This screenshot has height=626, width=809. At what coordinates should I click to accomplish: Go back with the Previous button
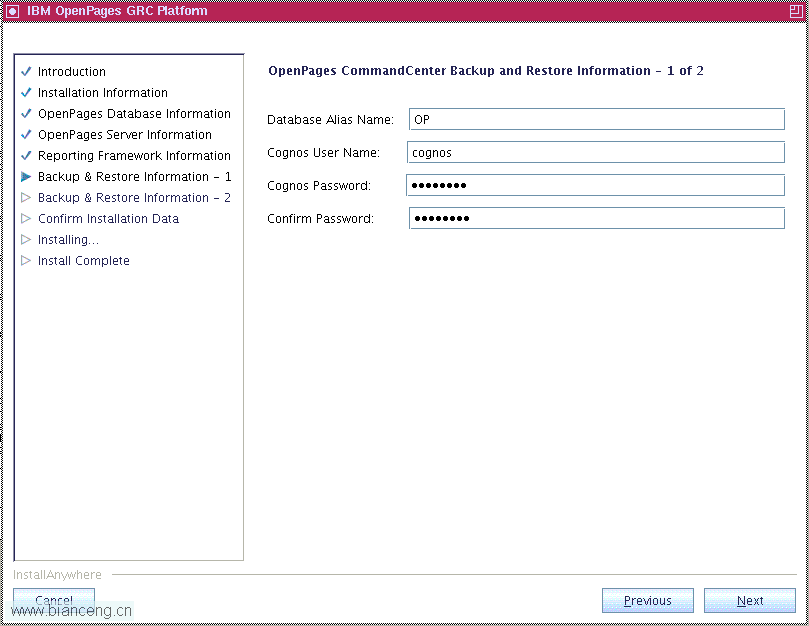point(648,600)
